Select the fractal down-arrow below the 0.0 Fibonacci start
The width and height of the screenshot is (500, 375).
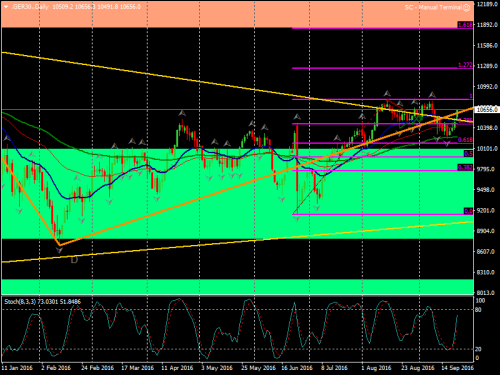297,218
